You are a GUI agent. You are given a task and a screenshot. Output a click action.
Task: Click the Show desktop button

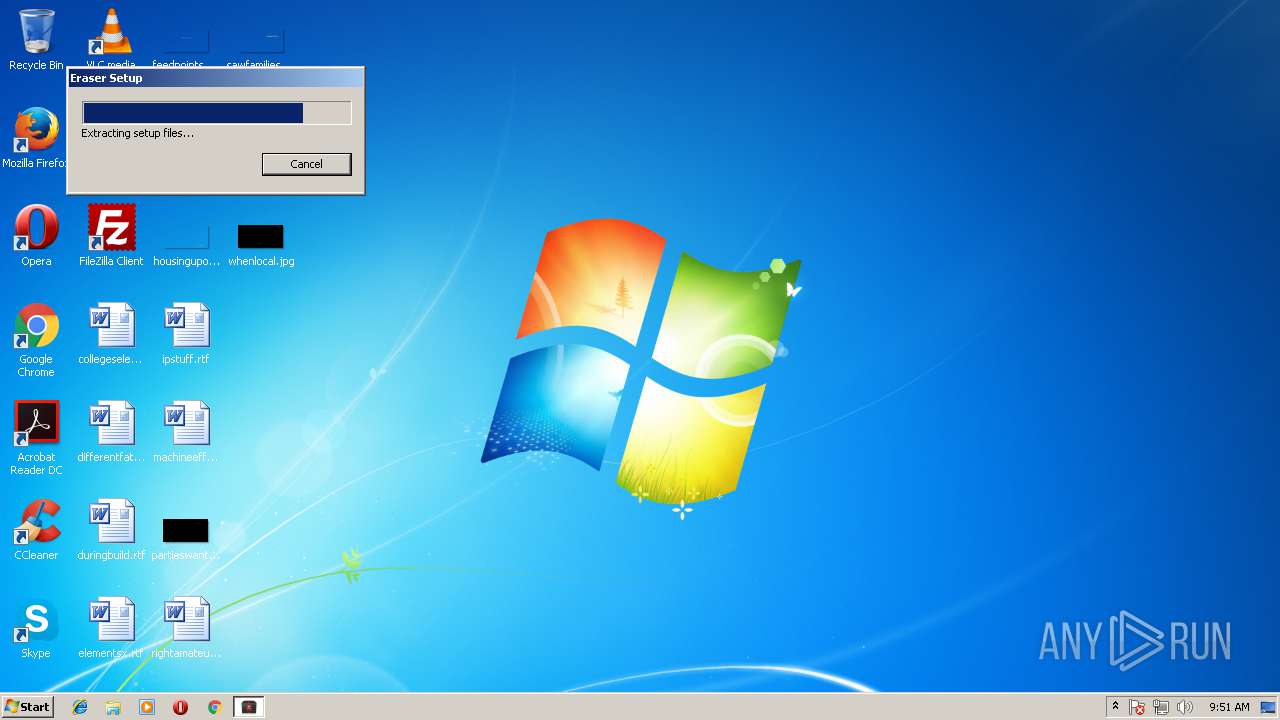tap(1270, 707)
